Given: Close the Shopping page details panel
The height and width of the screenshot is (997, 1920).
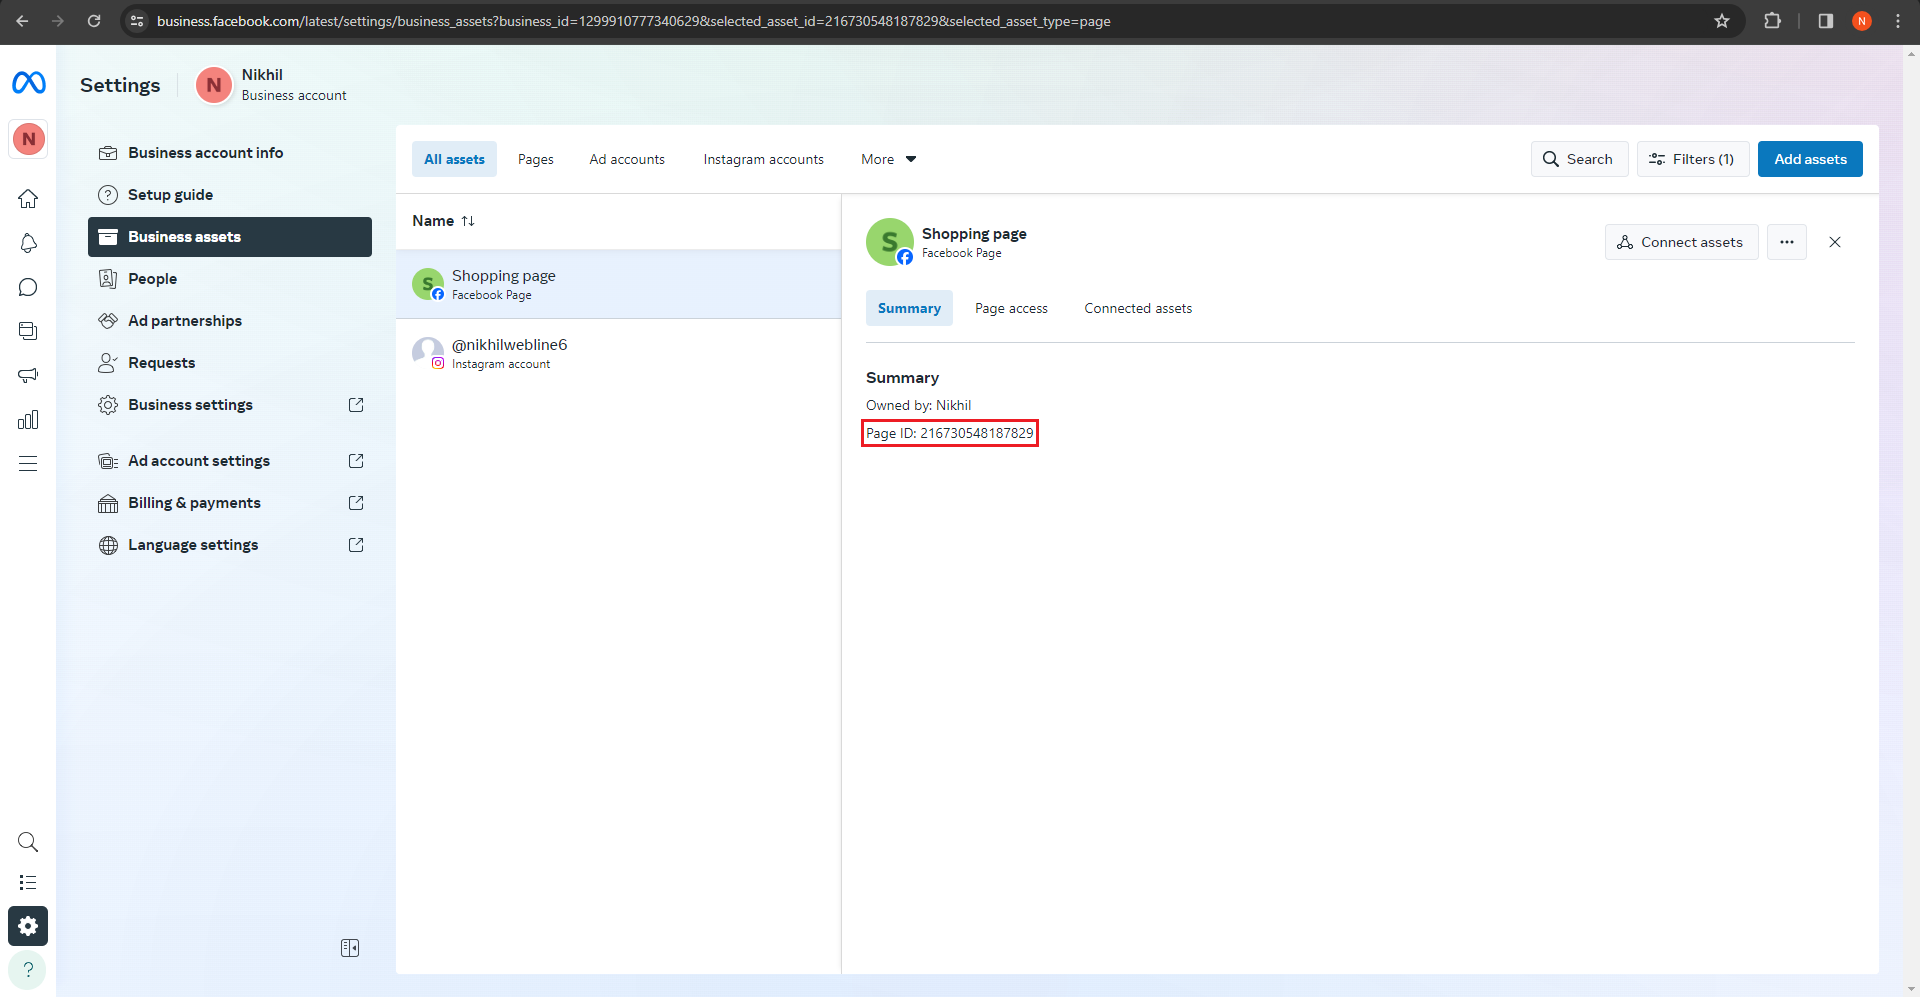Looking at the screenshot, I should tap(1835, 242).
